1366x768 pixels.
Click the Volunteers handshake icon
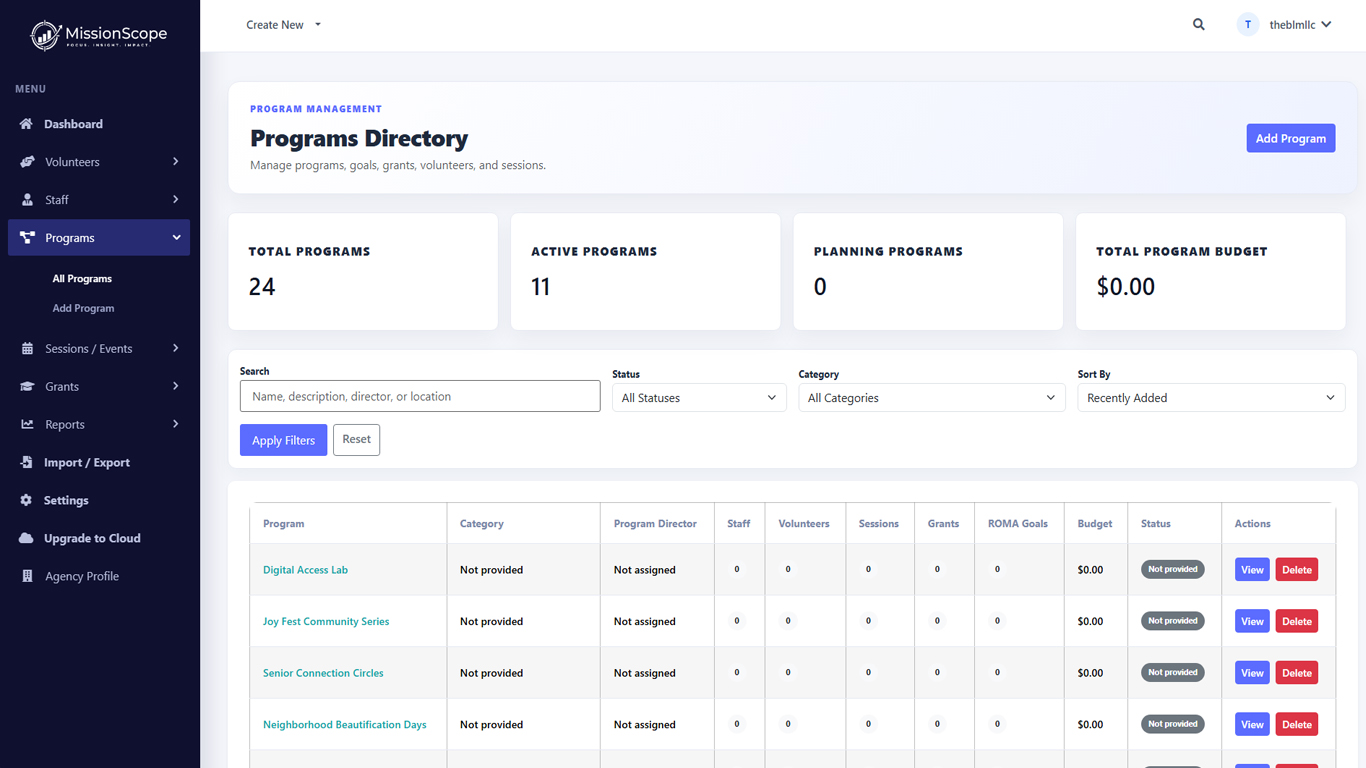point(27,162)
